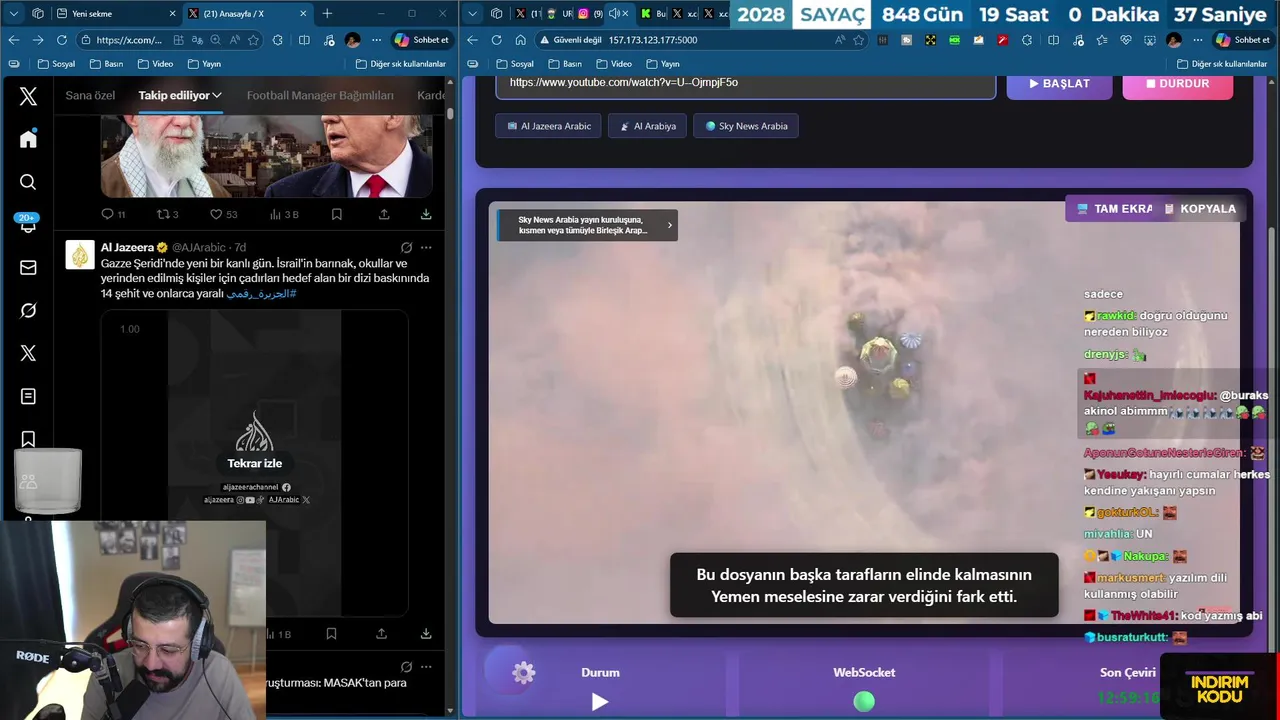
Task: Click green WebSocket status indicator
Action: 864,702
